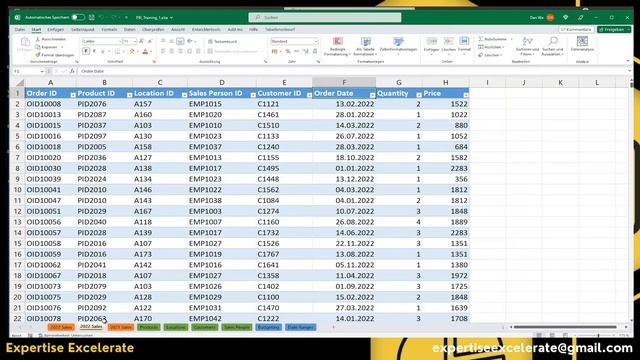
Task: Click the accounting number format icon
Action: coord(275,51)
